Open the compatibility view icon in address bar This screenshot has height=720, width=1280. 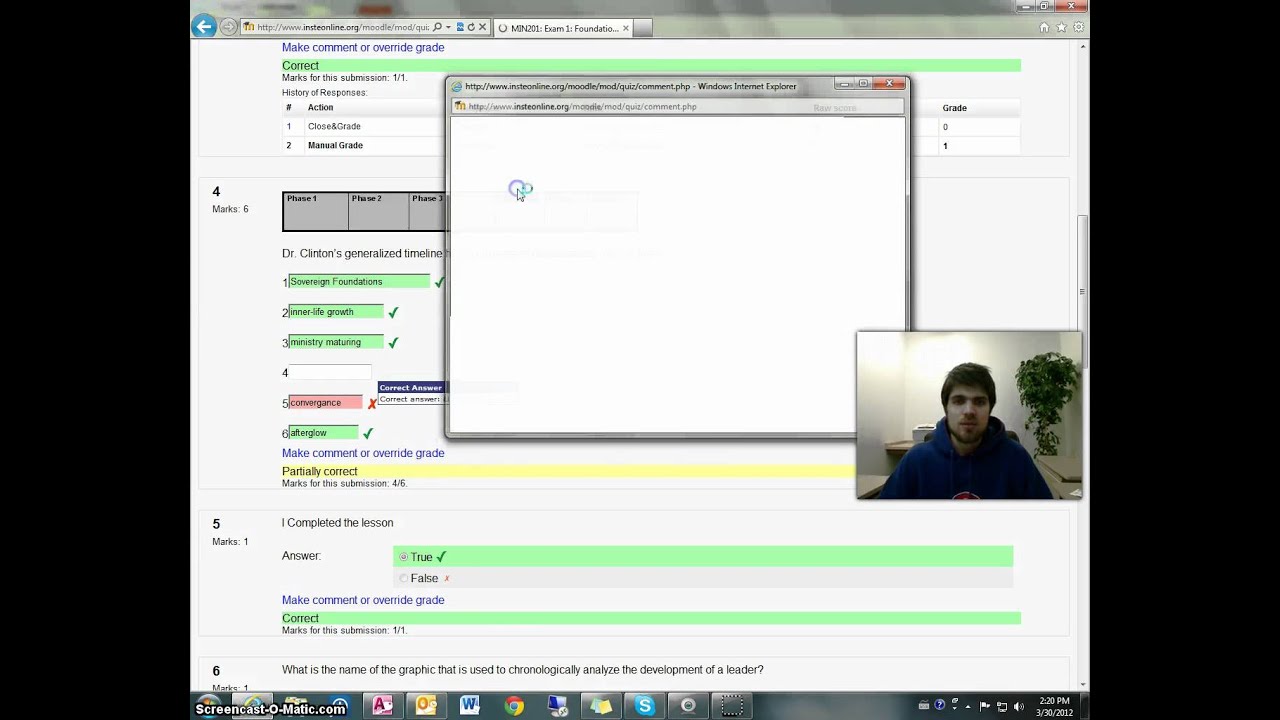[460, 27]
